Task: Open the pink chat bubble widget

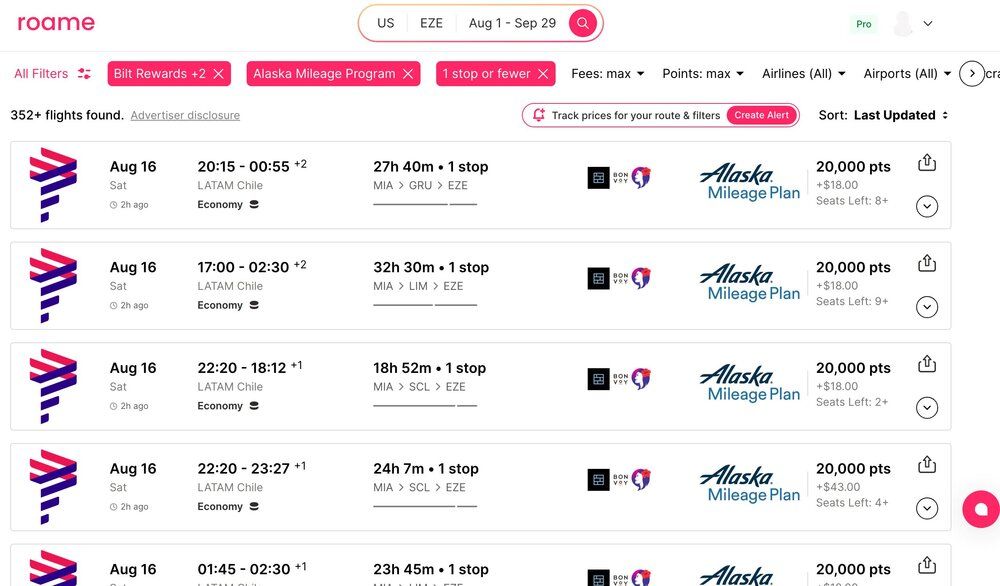Action: [x=980, y=509]
